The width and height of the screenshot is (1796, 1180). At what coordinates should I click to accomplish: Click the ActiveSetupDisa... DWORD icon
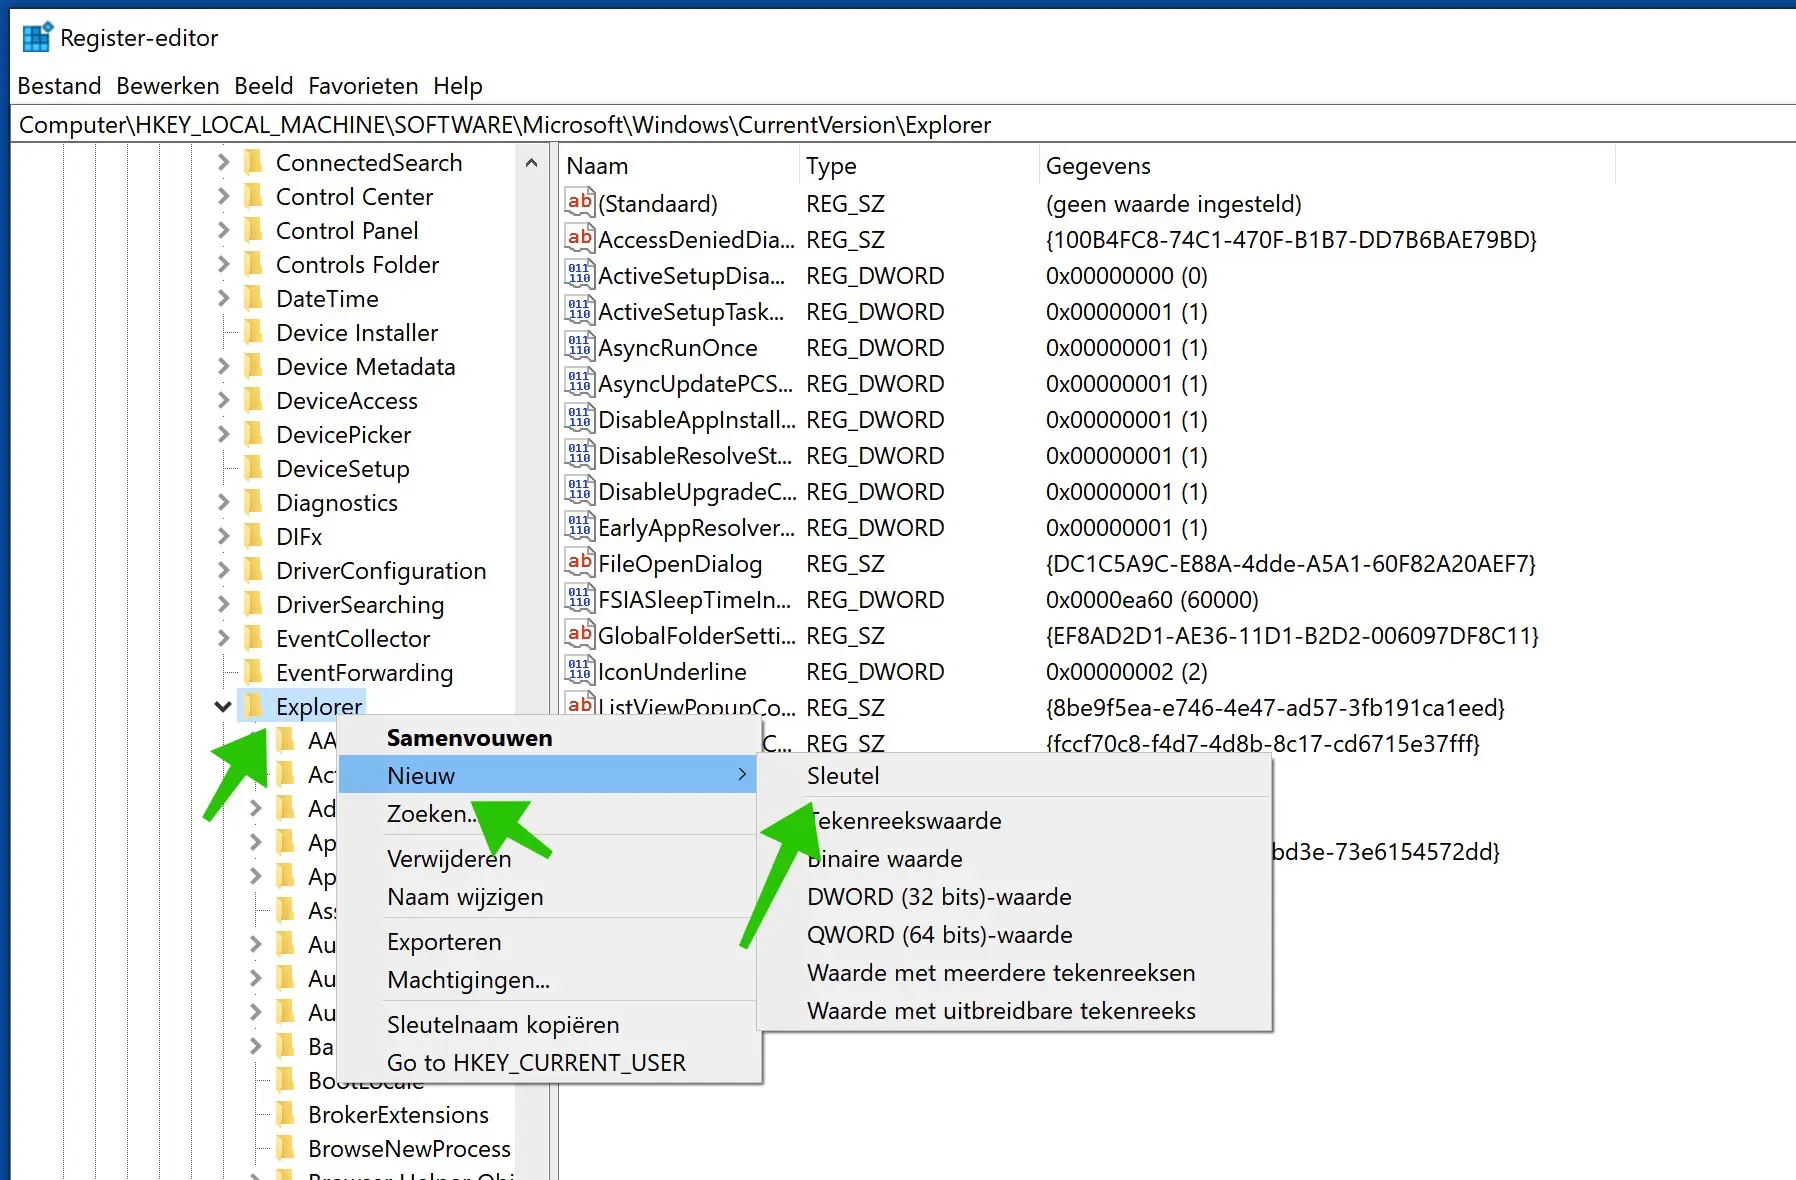pos(580,275)
